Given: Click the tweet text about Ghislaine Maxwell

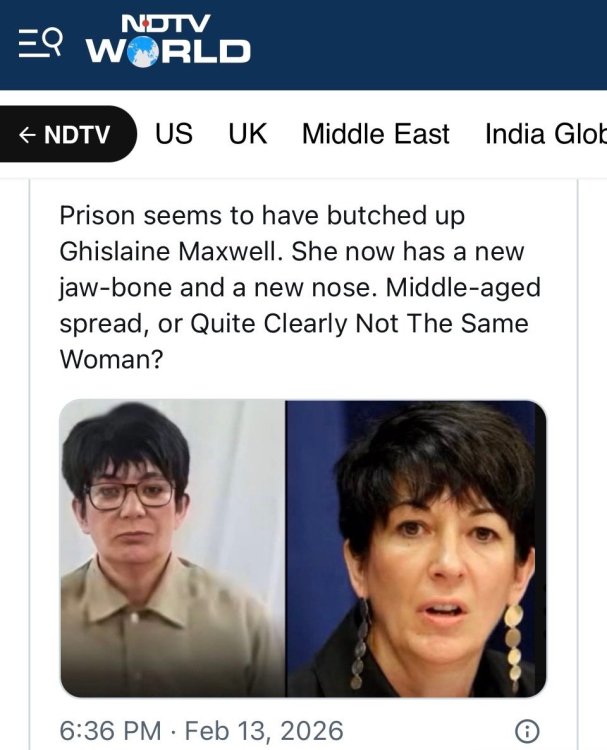Looking at the screenshot, I should coord(300,287).
